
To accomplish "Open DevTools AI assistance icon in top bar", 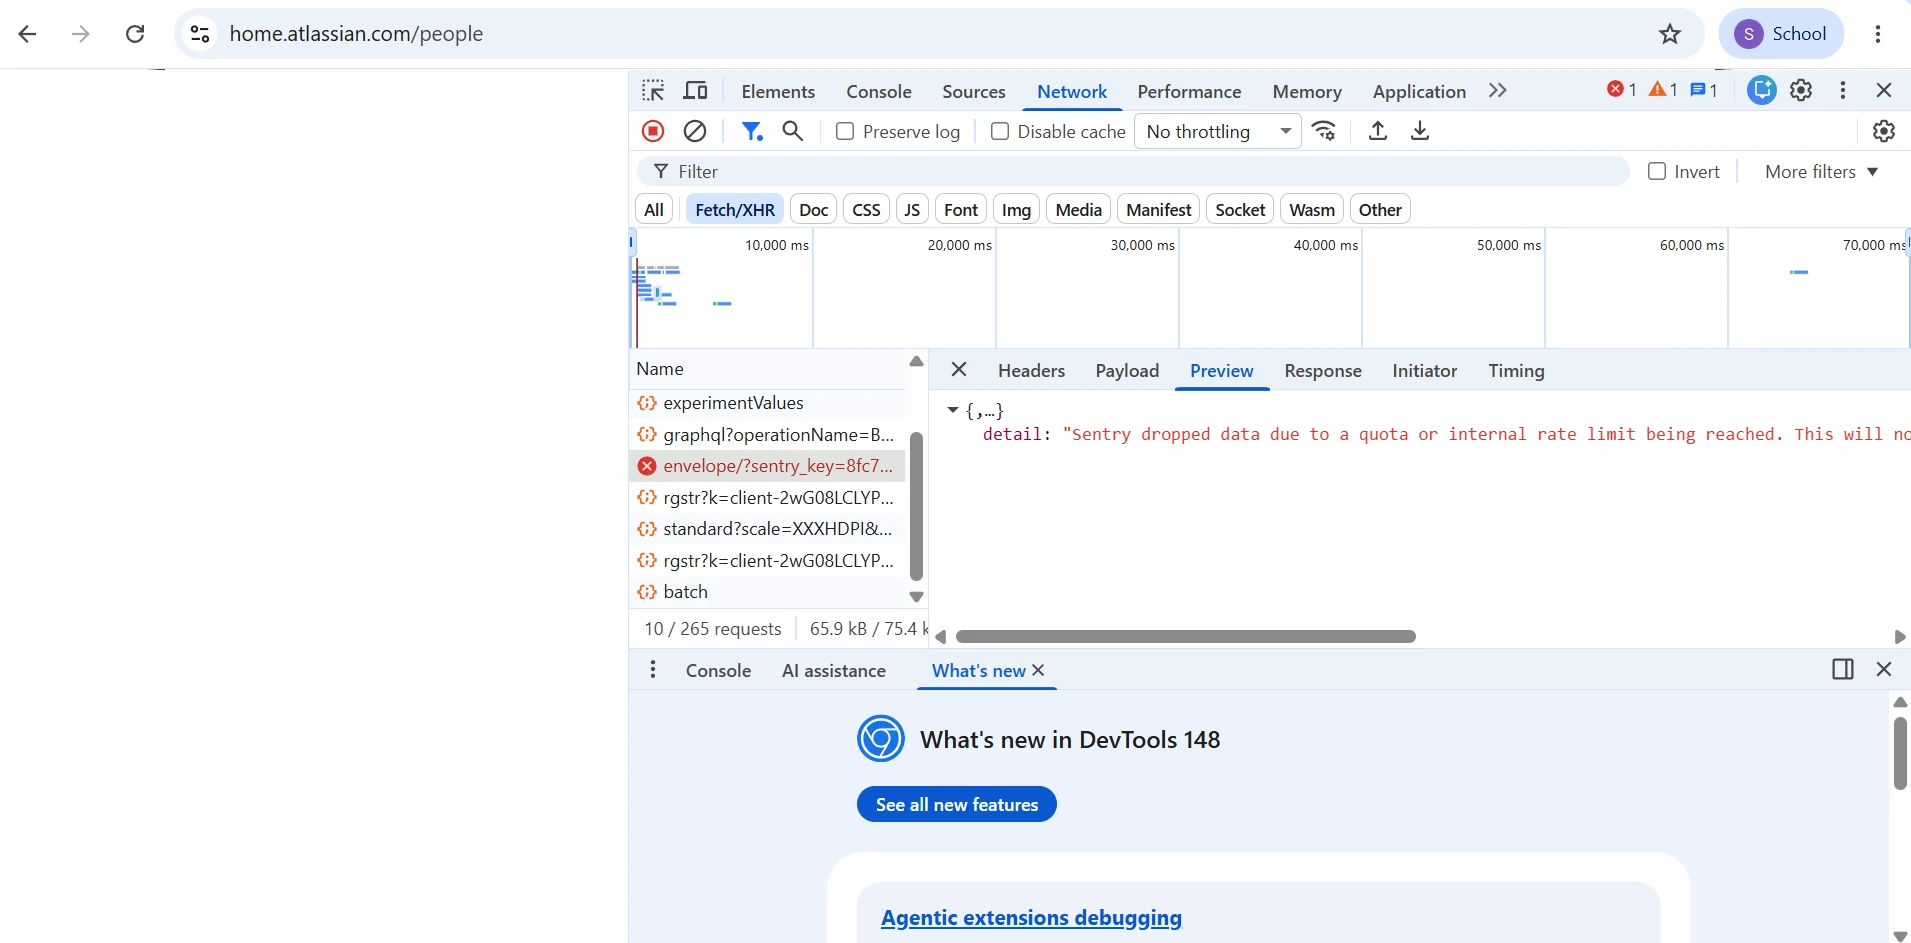I will click(1762, 90).
